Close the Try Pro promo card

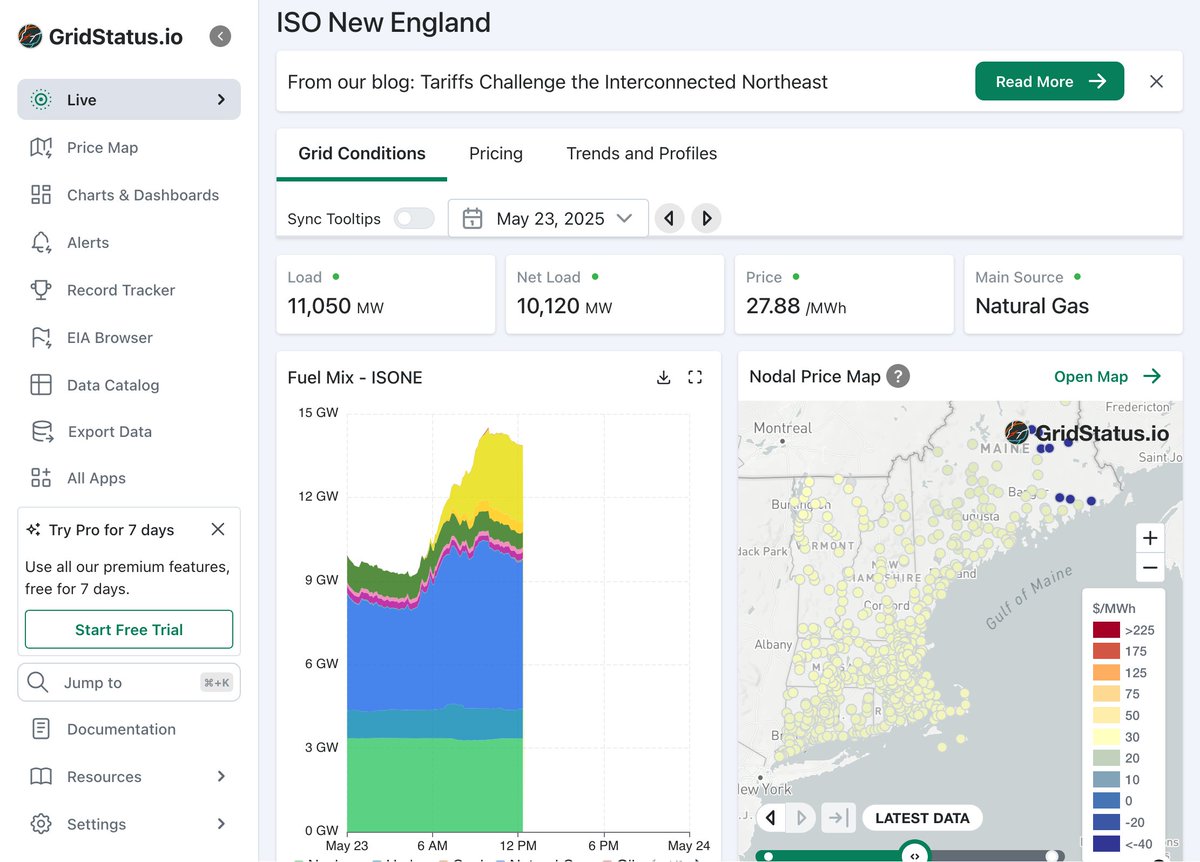click(x=218, y=530)
